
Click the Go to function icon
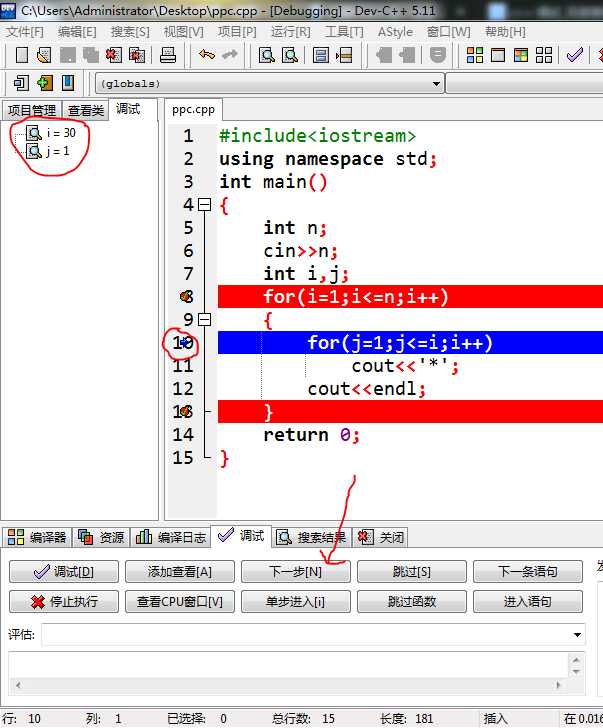pyautogui.click(x=321, y=55)
